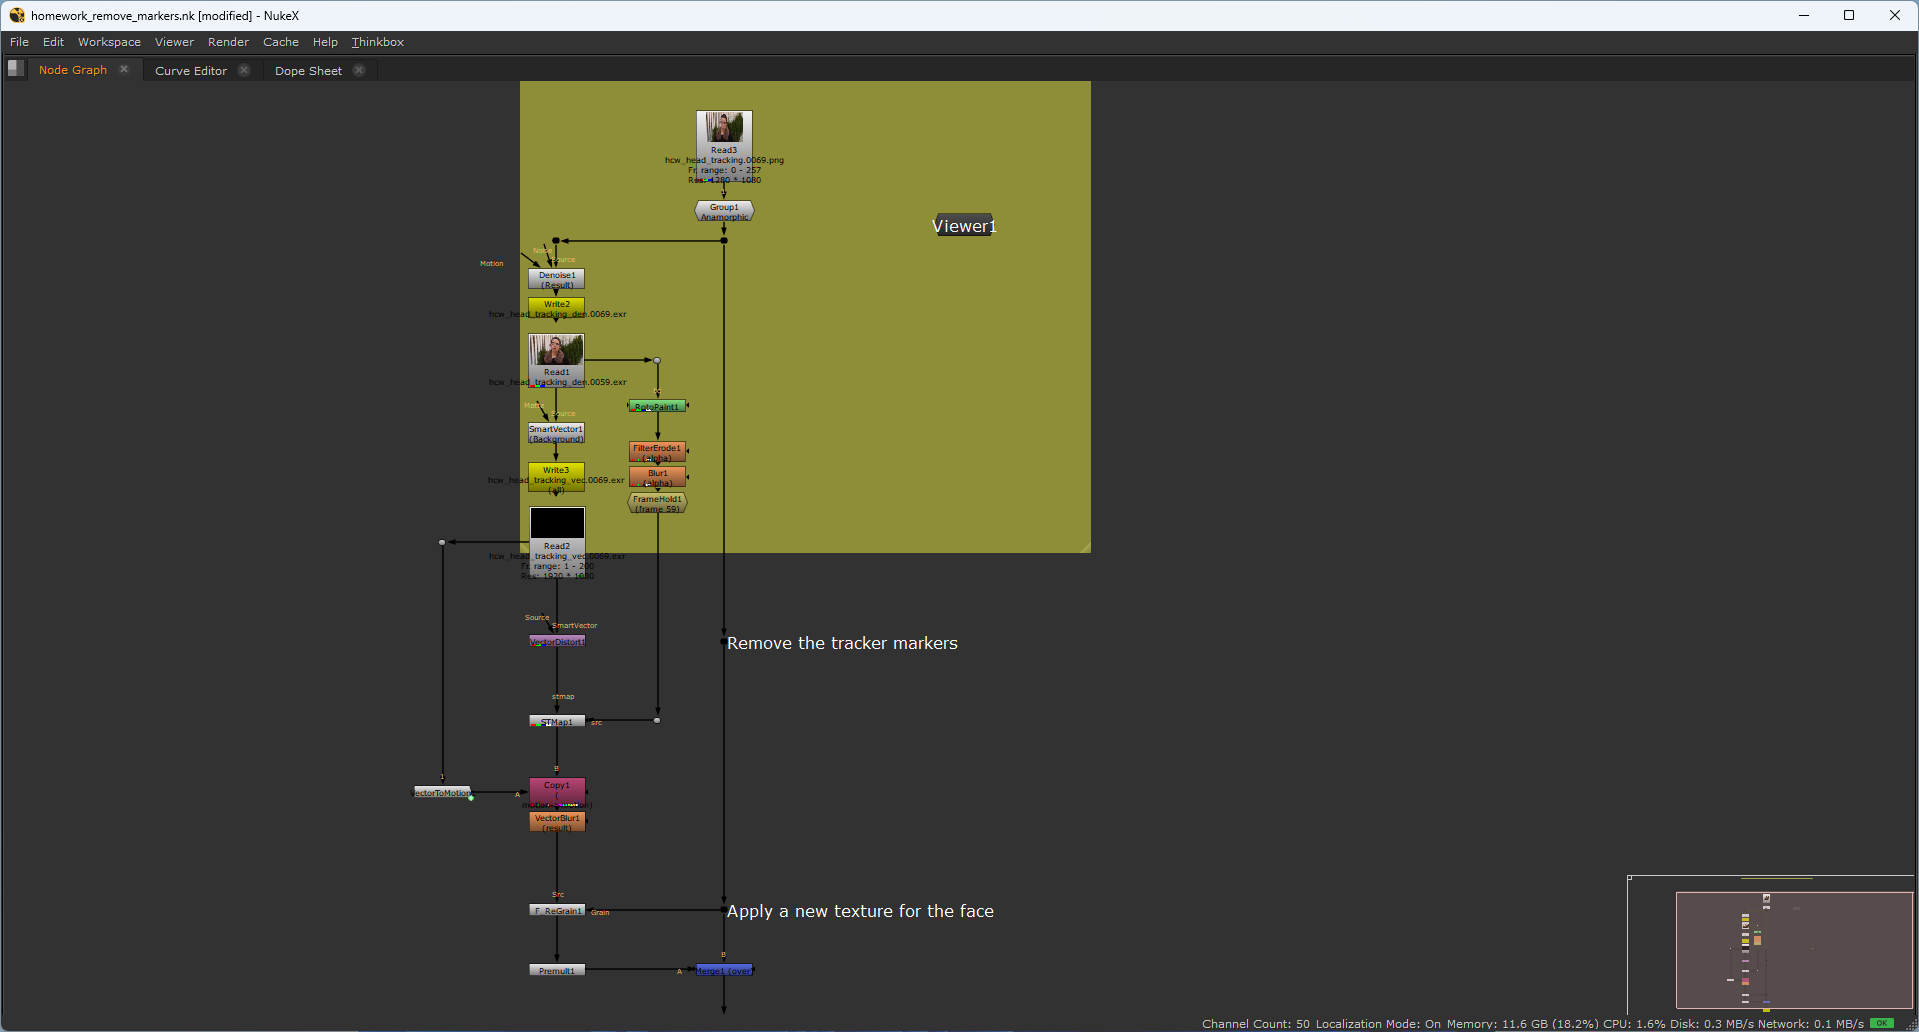The width and height of the screenshot is (1919, 1032).
Task: Select the SmartVector1 node
Action: (x=556, y=433)
